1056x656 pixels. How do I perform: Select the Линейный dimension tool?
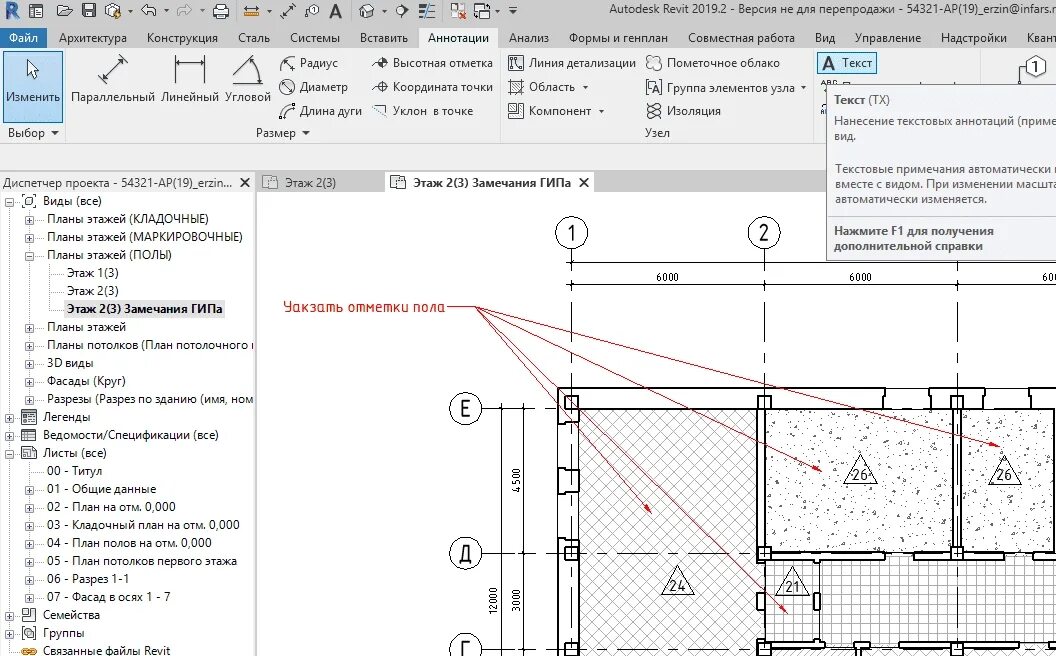(x=189, y=79)
